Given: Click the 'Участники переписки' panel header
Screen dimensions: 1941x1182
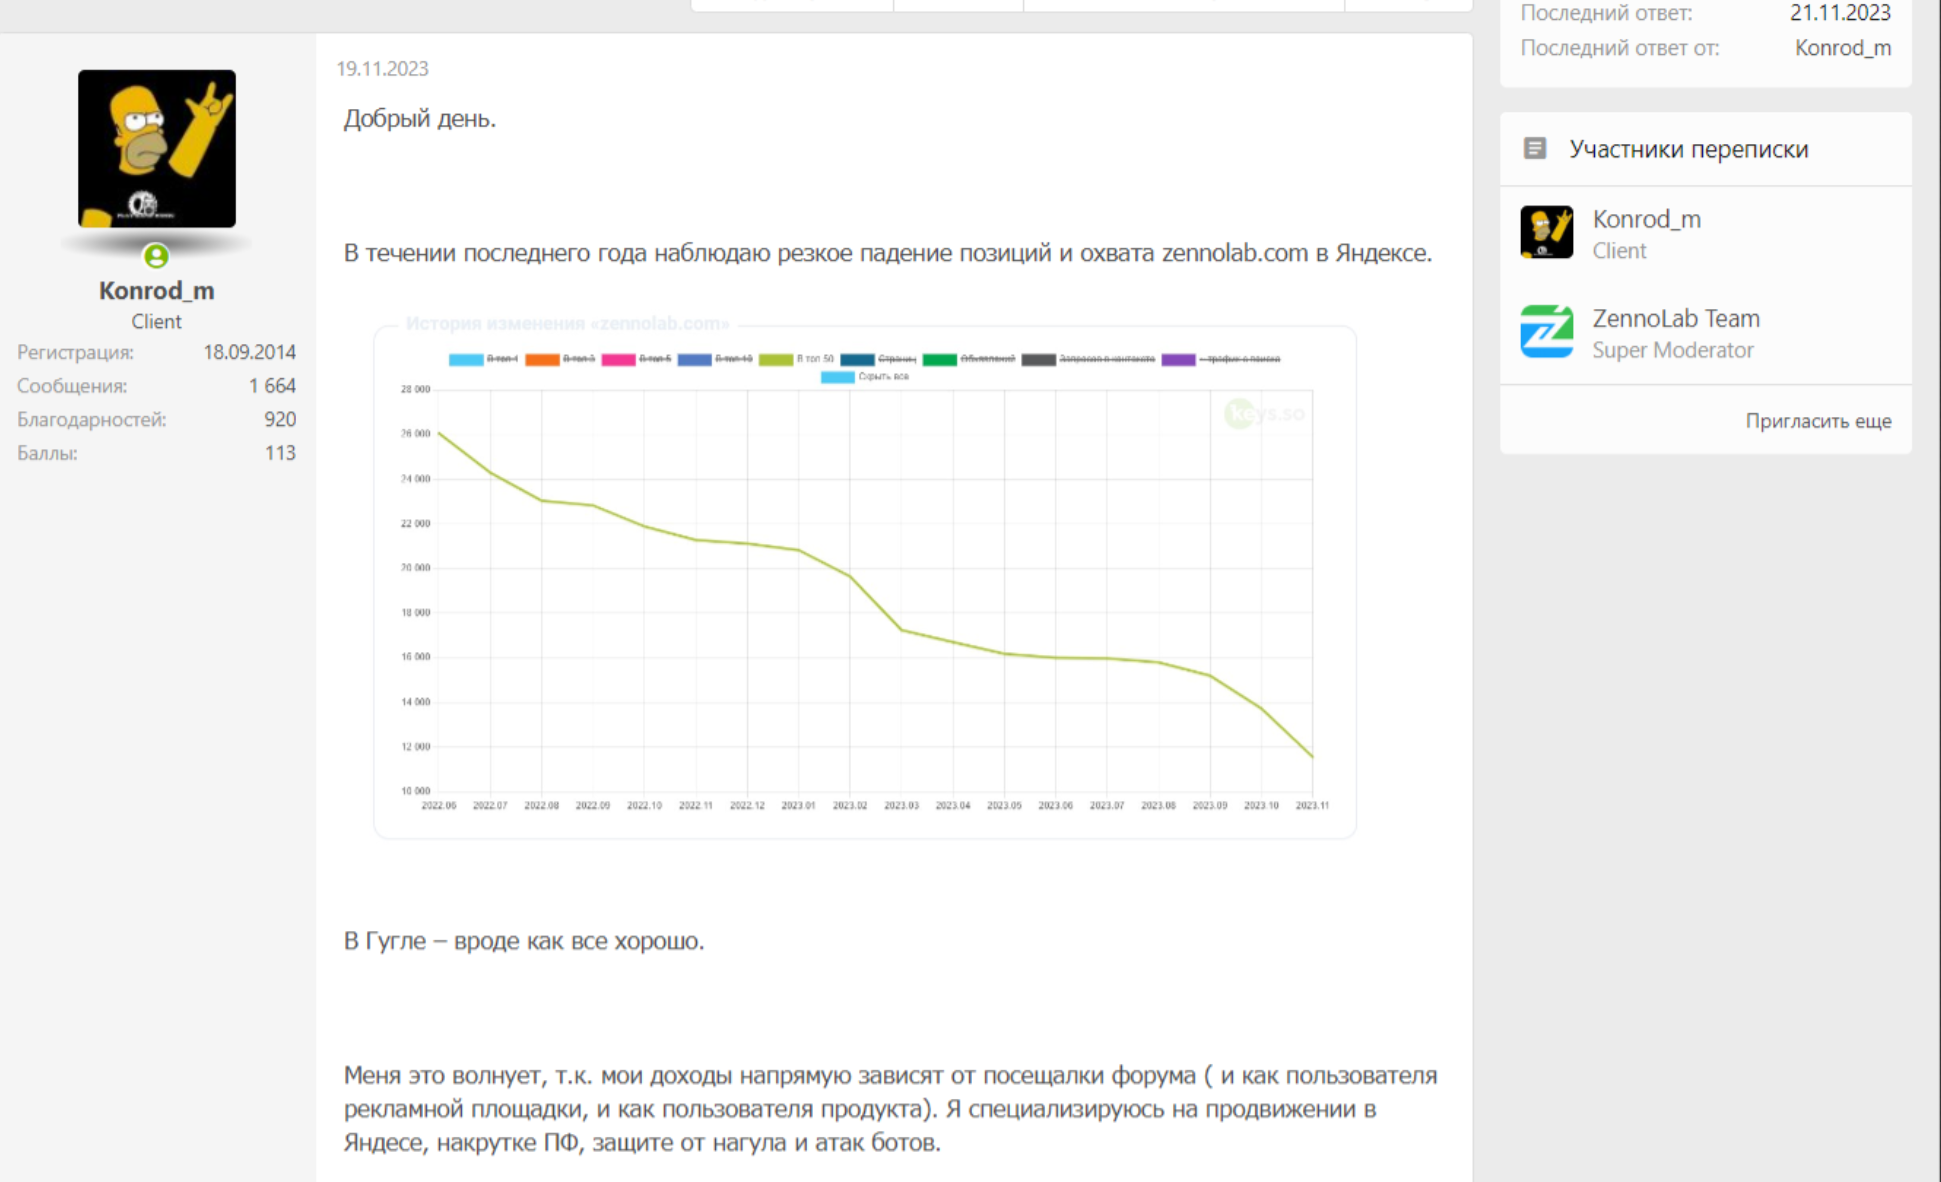Looking at the screenshot, I should pyautogui.click(x=1688, y=149).
